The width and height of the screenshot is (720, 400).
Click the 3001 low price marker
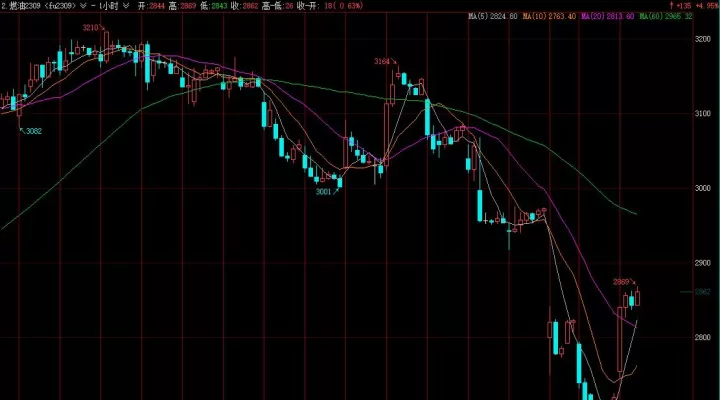323,192
